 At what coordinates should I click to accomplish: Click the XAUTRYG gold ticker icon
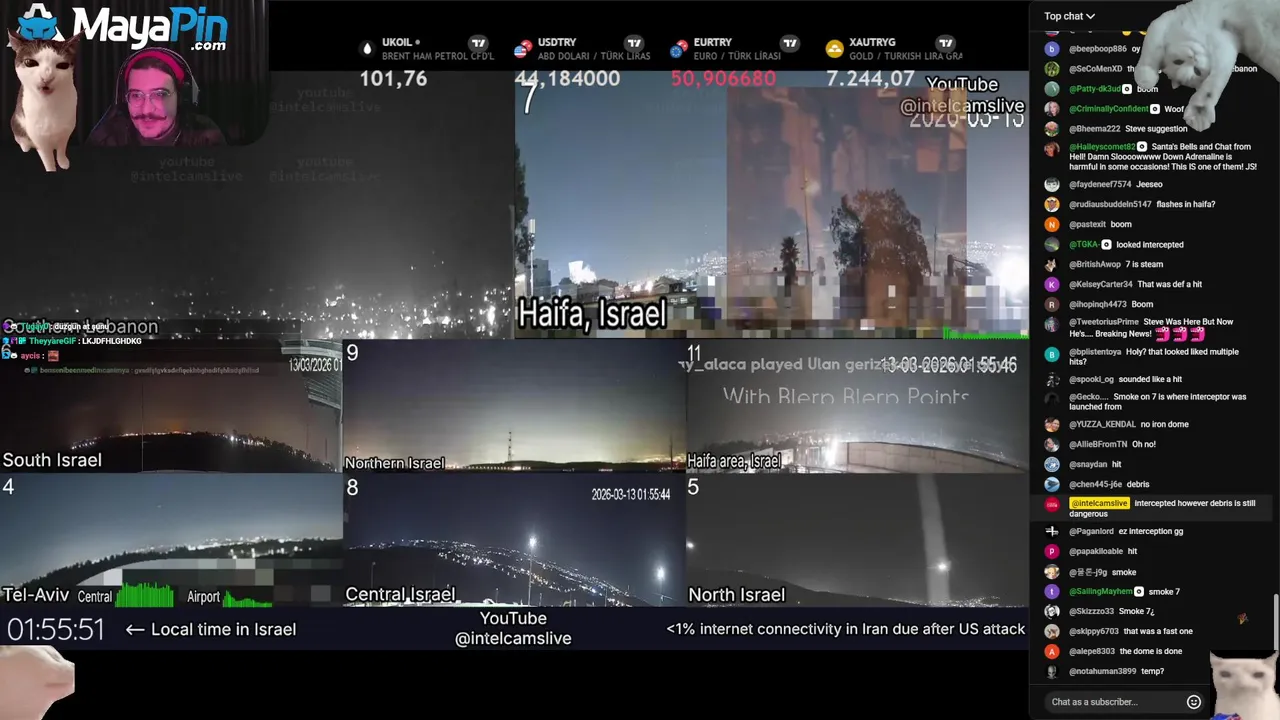point(835,48)
